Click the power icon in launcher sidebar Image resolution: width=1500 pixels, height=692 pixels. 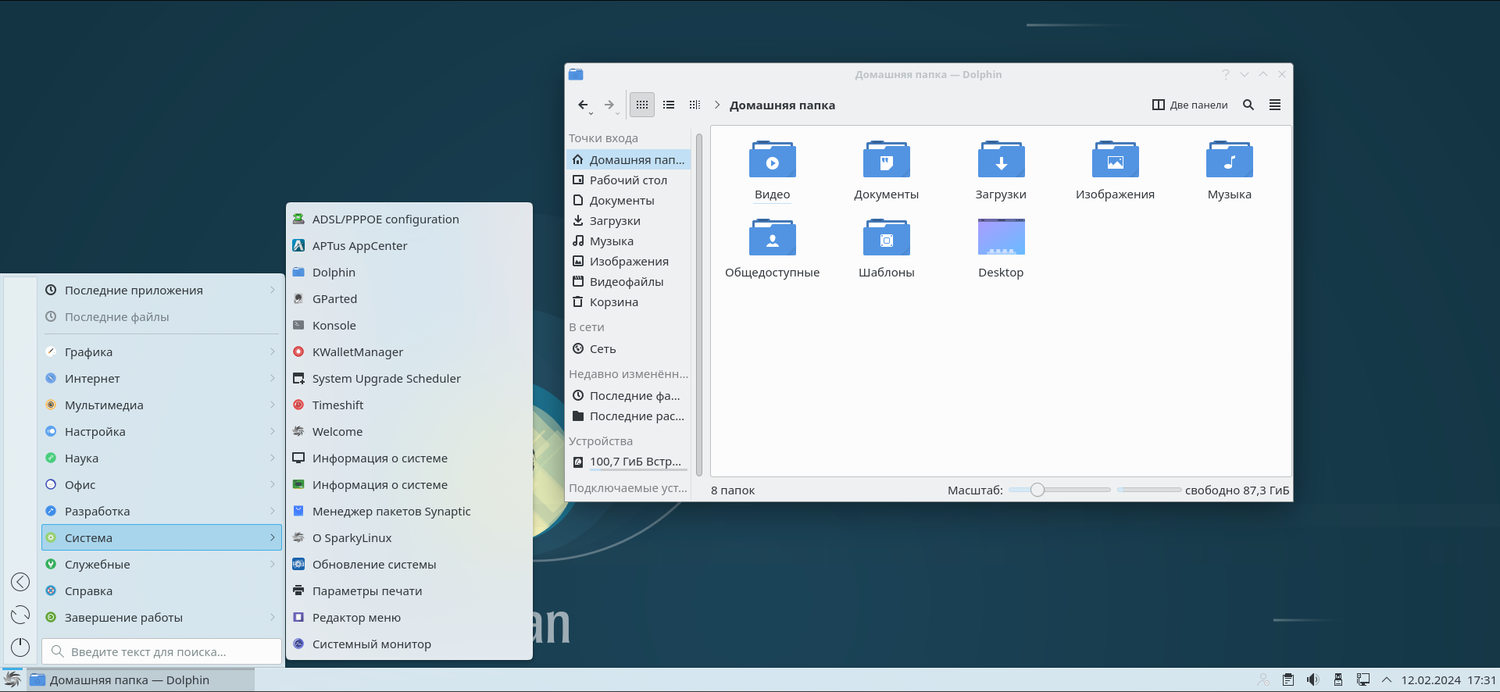coord(20,647)
